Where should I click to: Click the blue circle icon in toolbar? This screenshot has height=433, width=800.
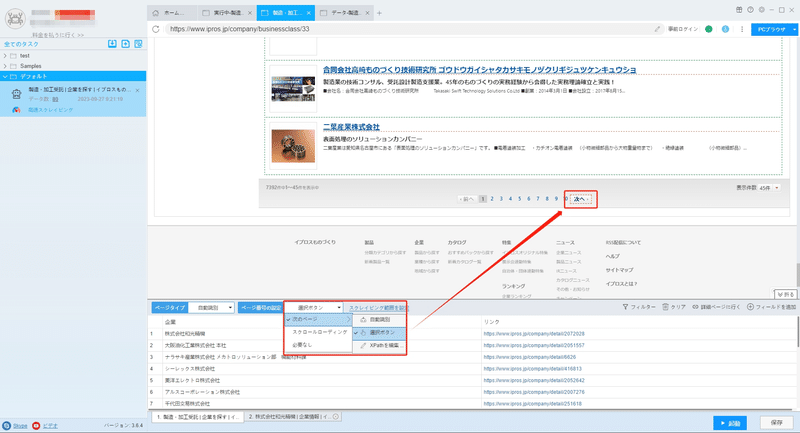click(725, 29)
